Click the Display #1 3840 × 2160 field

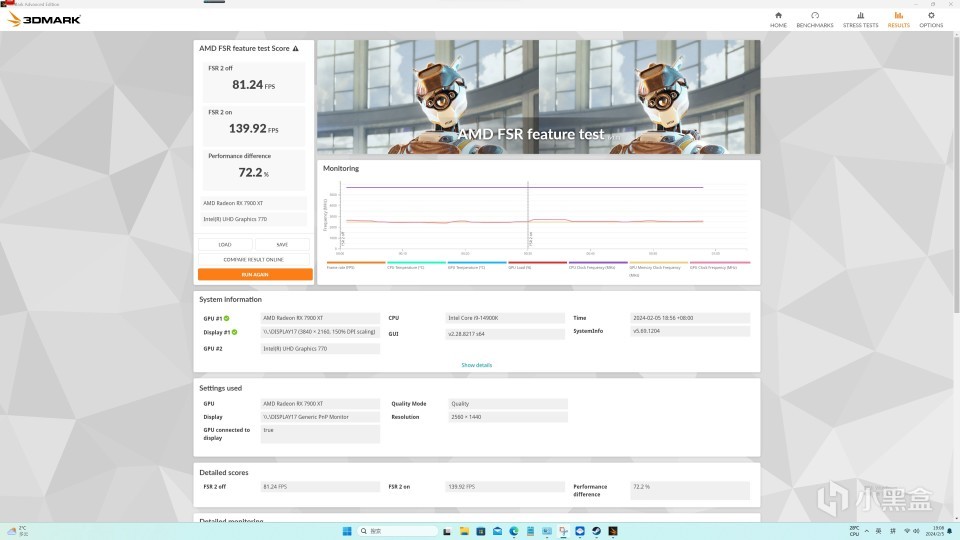point(320,332)
